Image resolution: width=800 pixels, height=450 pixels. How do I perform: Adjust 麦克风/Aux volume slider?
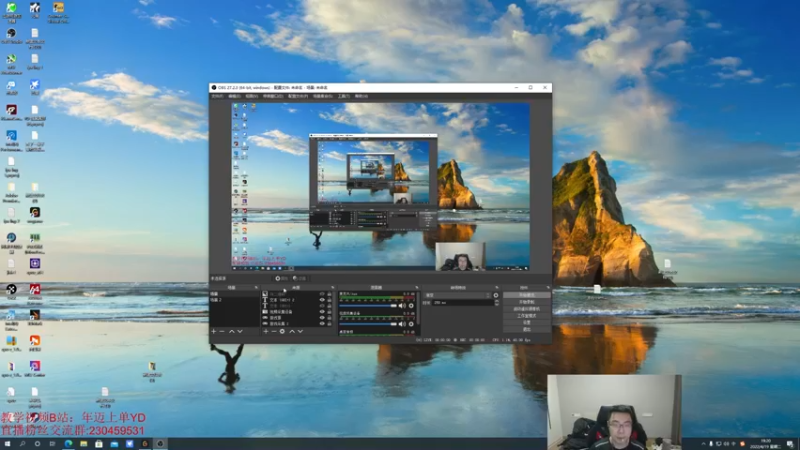368,306
